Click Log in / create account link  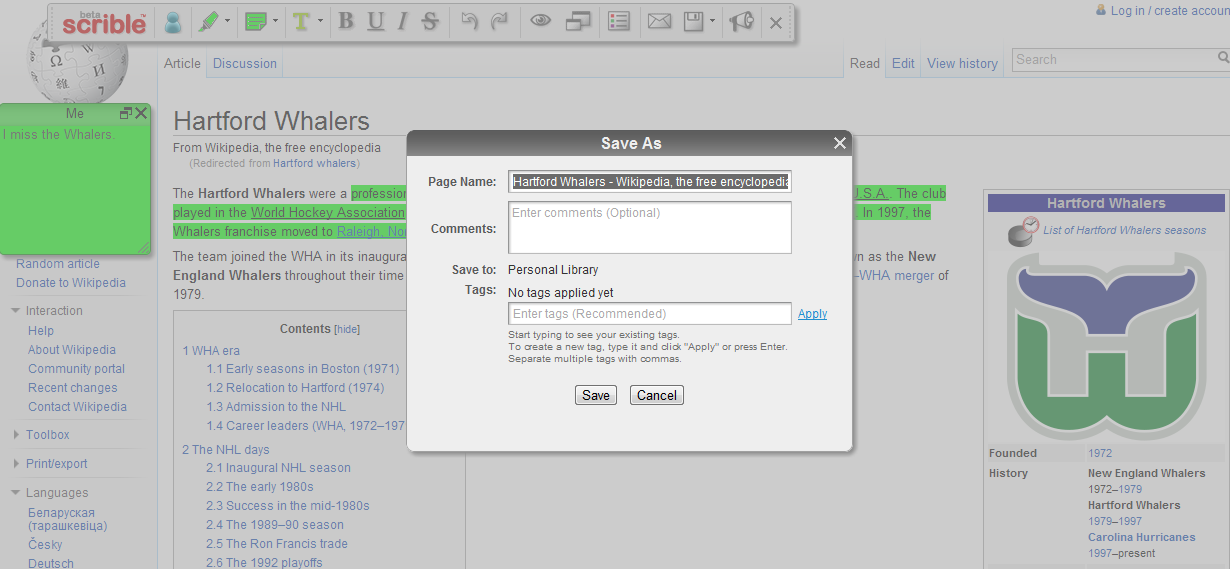1169,10
